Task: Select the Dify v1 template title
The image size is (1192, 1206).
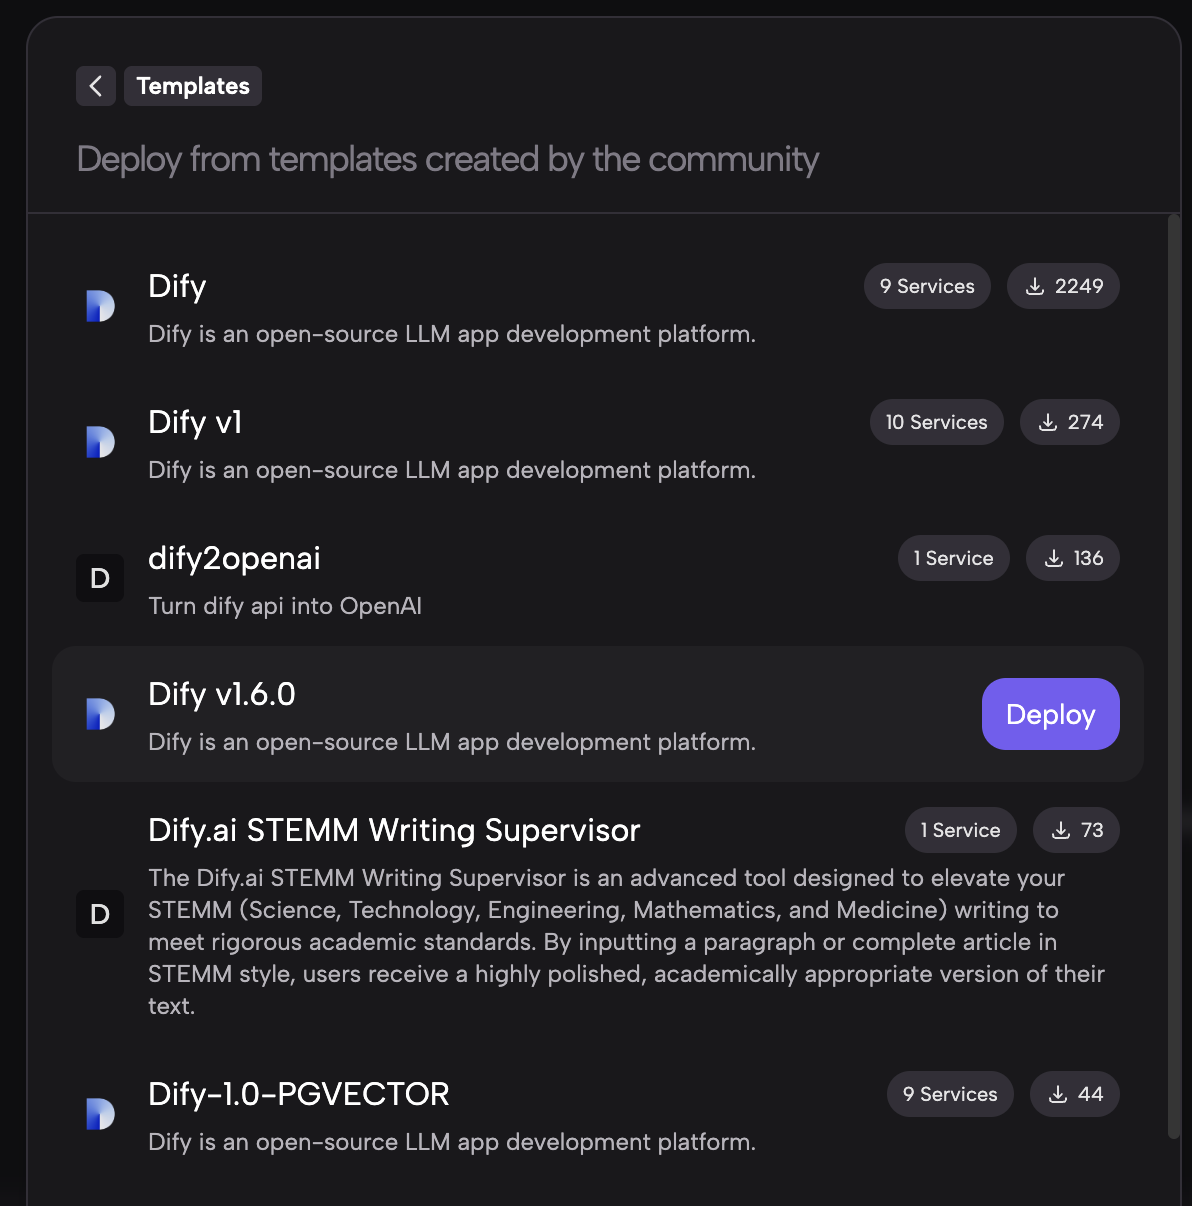Action: (x=195, y=422)
